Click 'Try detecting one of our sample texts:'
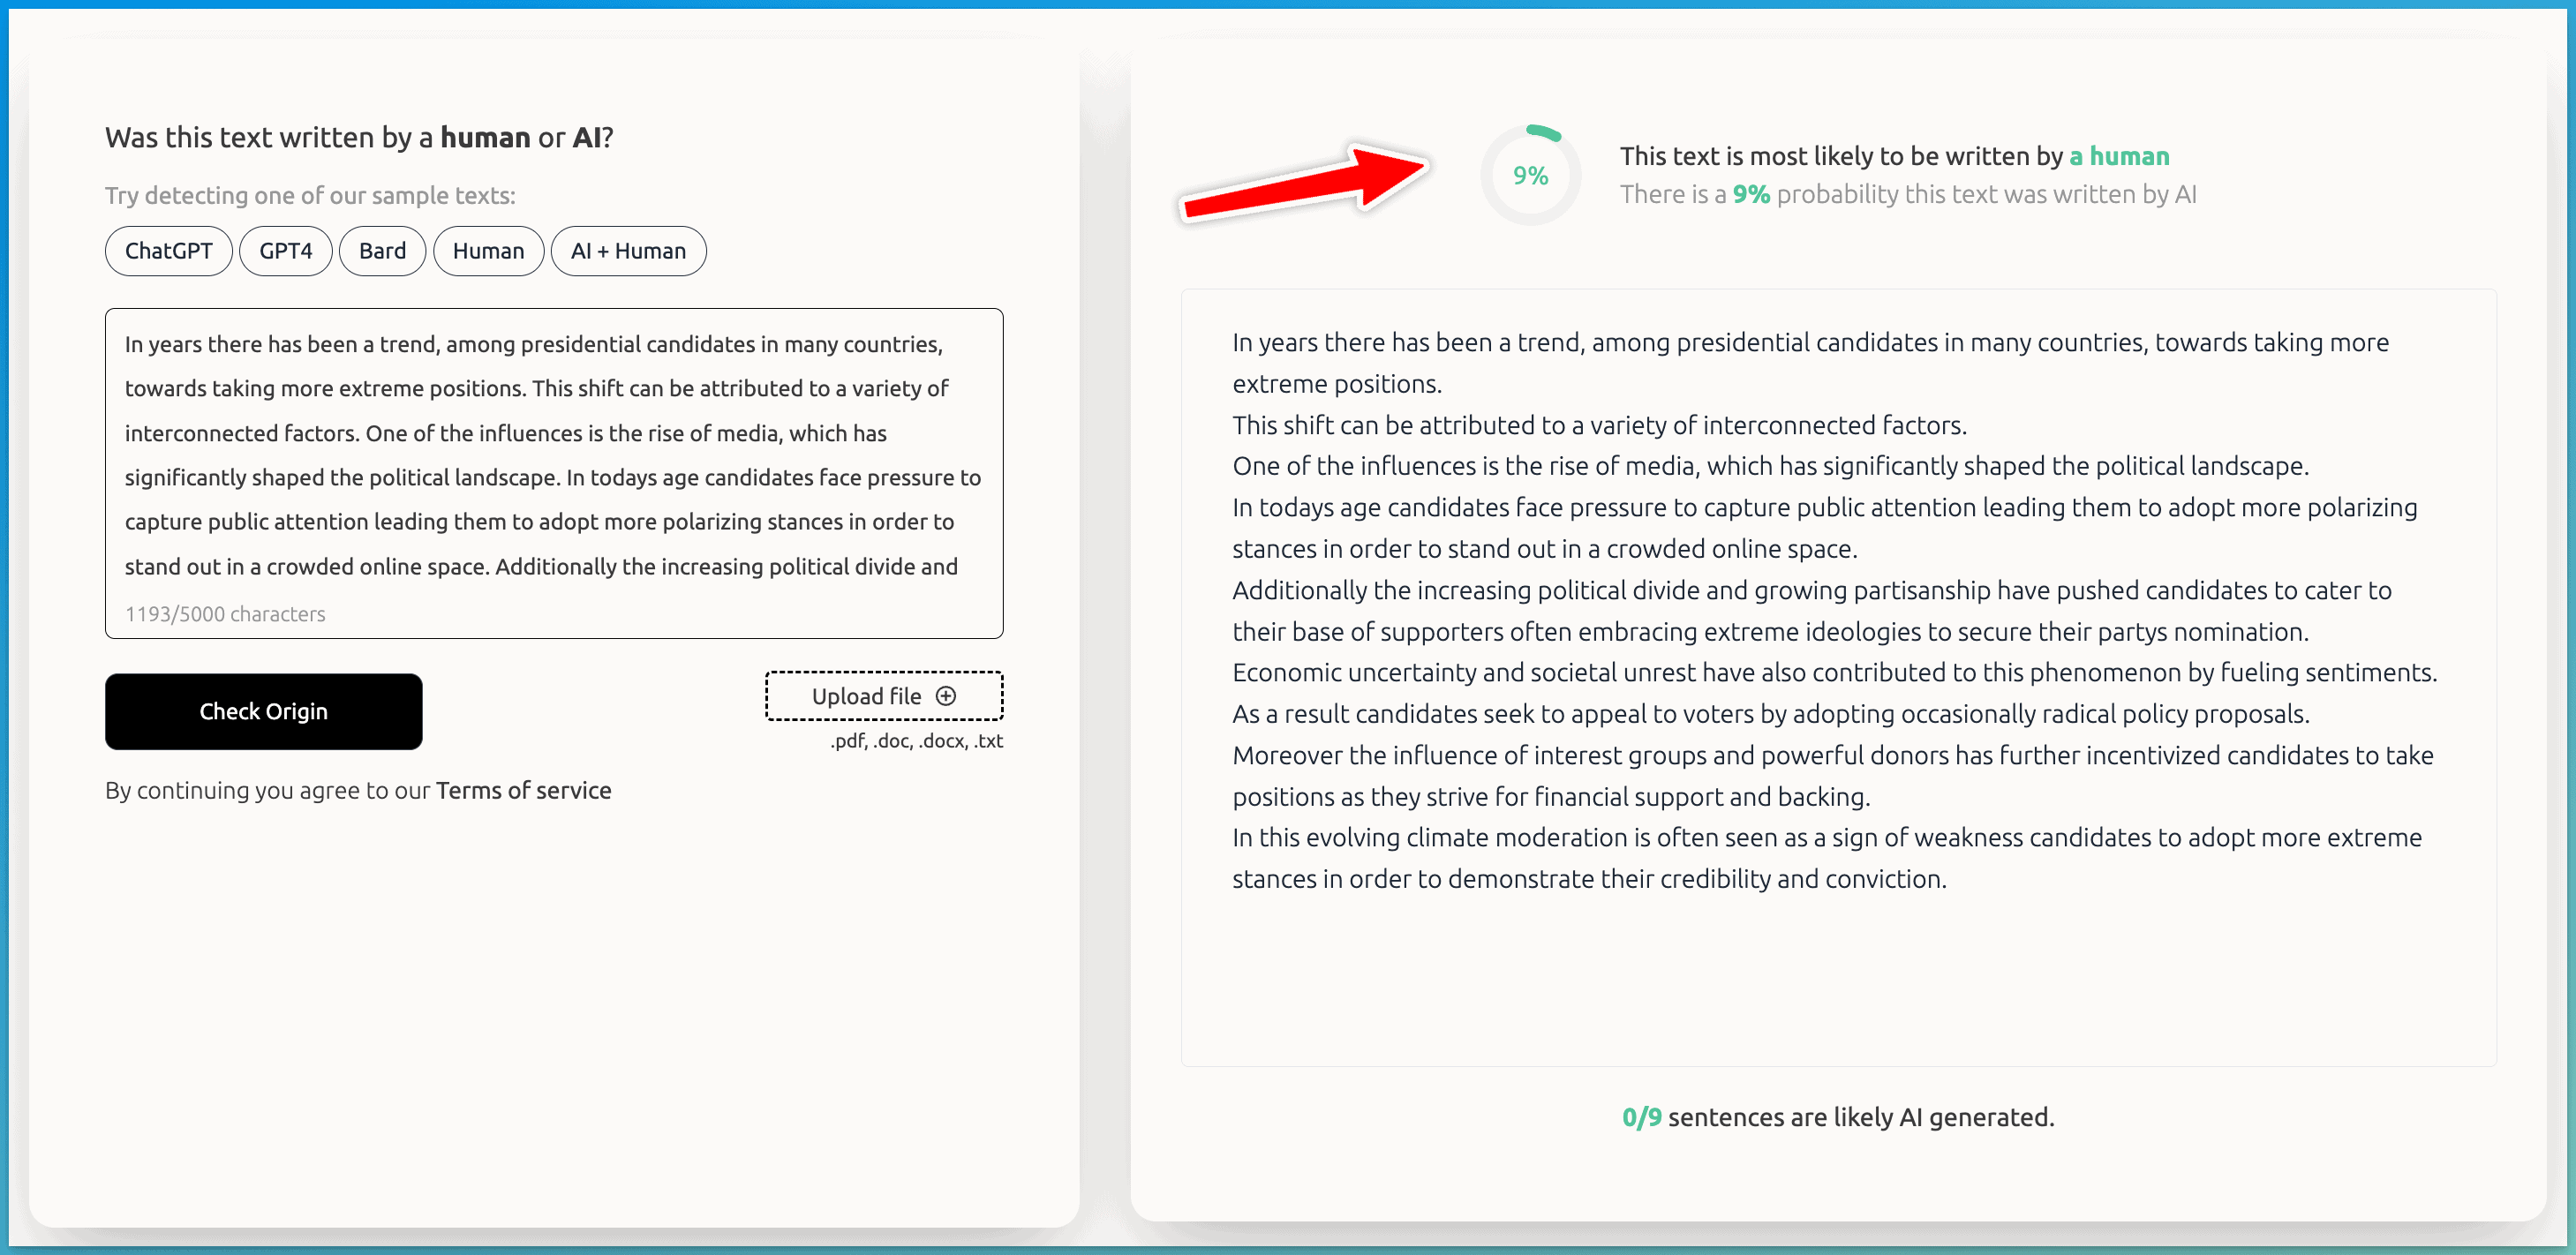2576x1255 pixels. 310,195
